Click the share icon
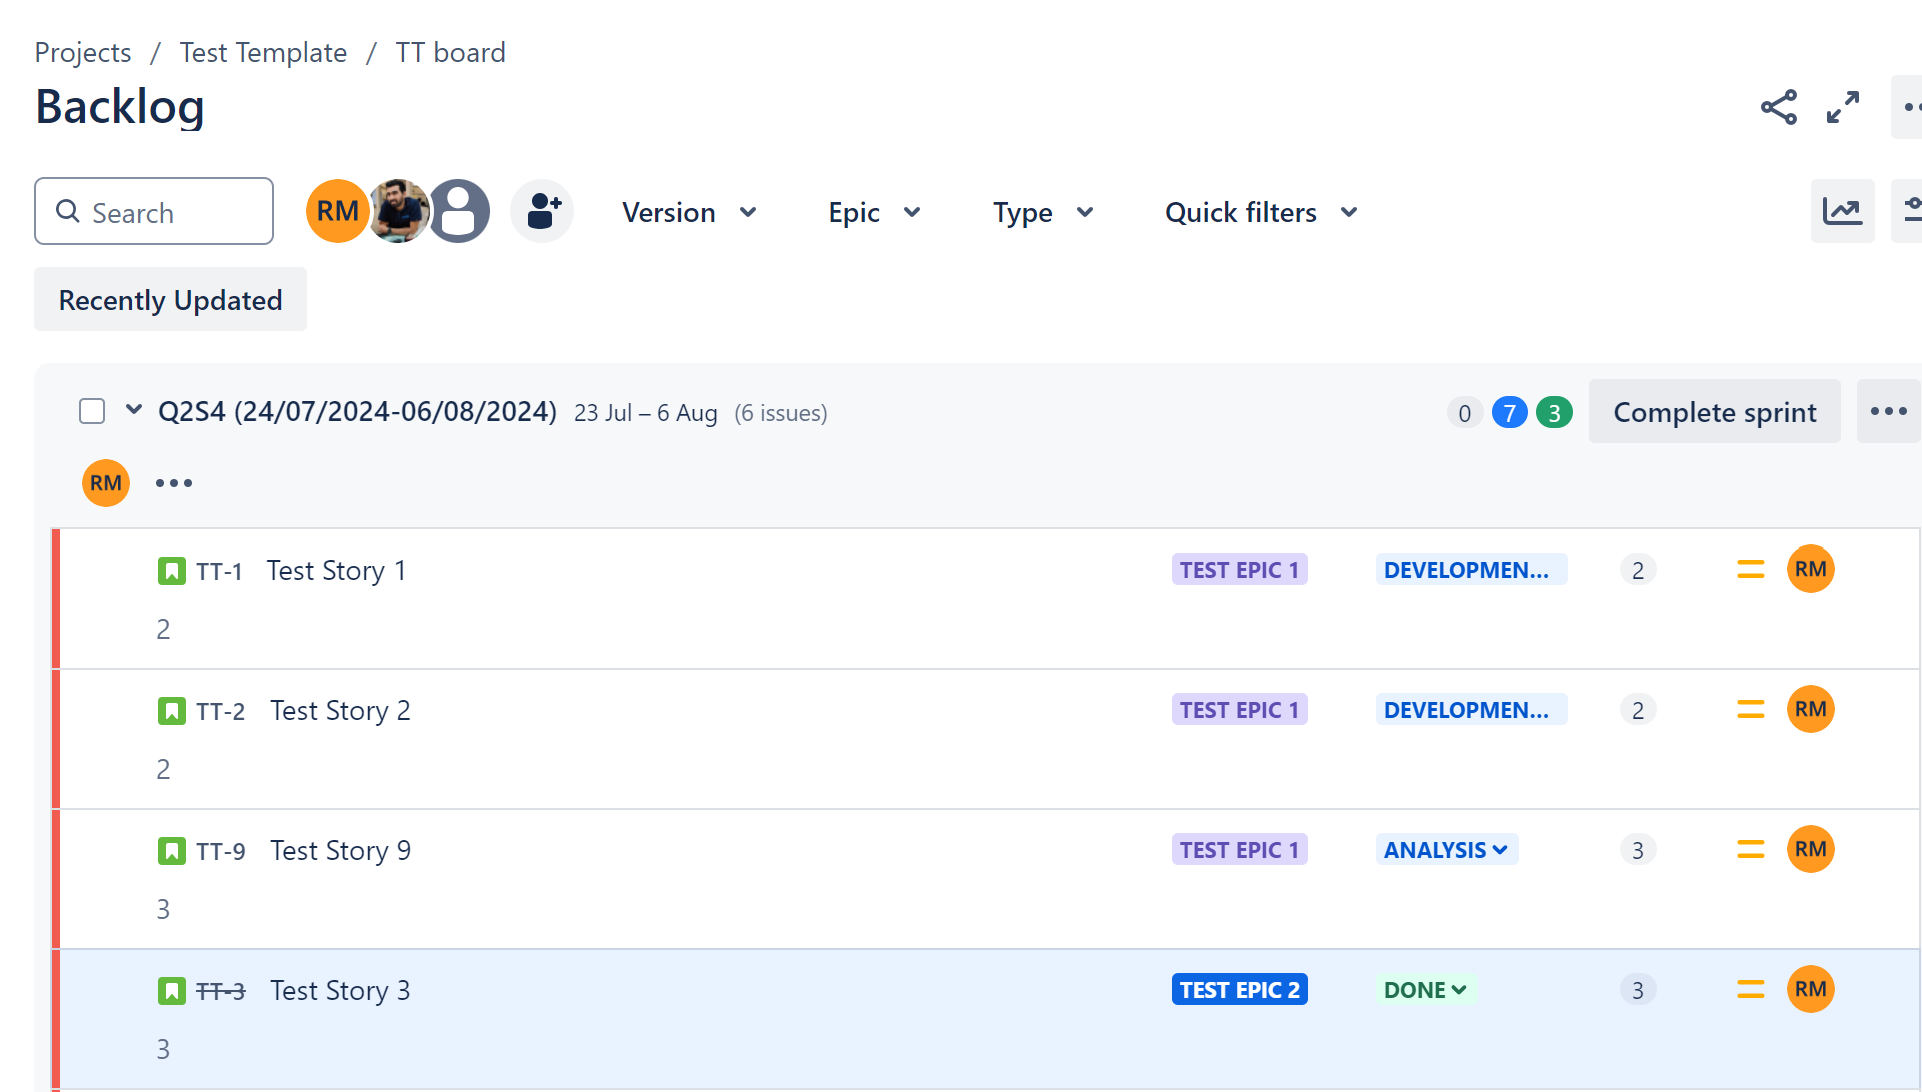This screenshot has height=1092, width=1922. pyautogui.click(x=1779, y=107)
